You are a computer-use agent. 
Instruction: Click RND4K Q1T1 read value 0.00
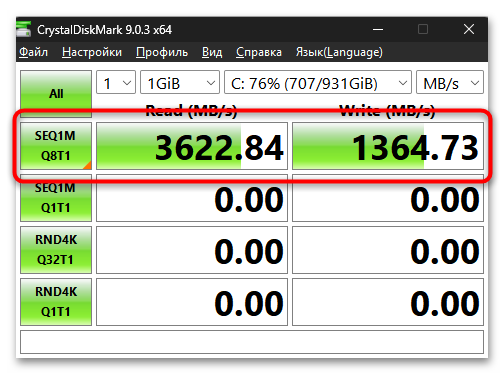(x=192, y=302)
